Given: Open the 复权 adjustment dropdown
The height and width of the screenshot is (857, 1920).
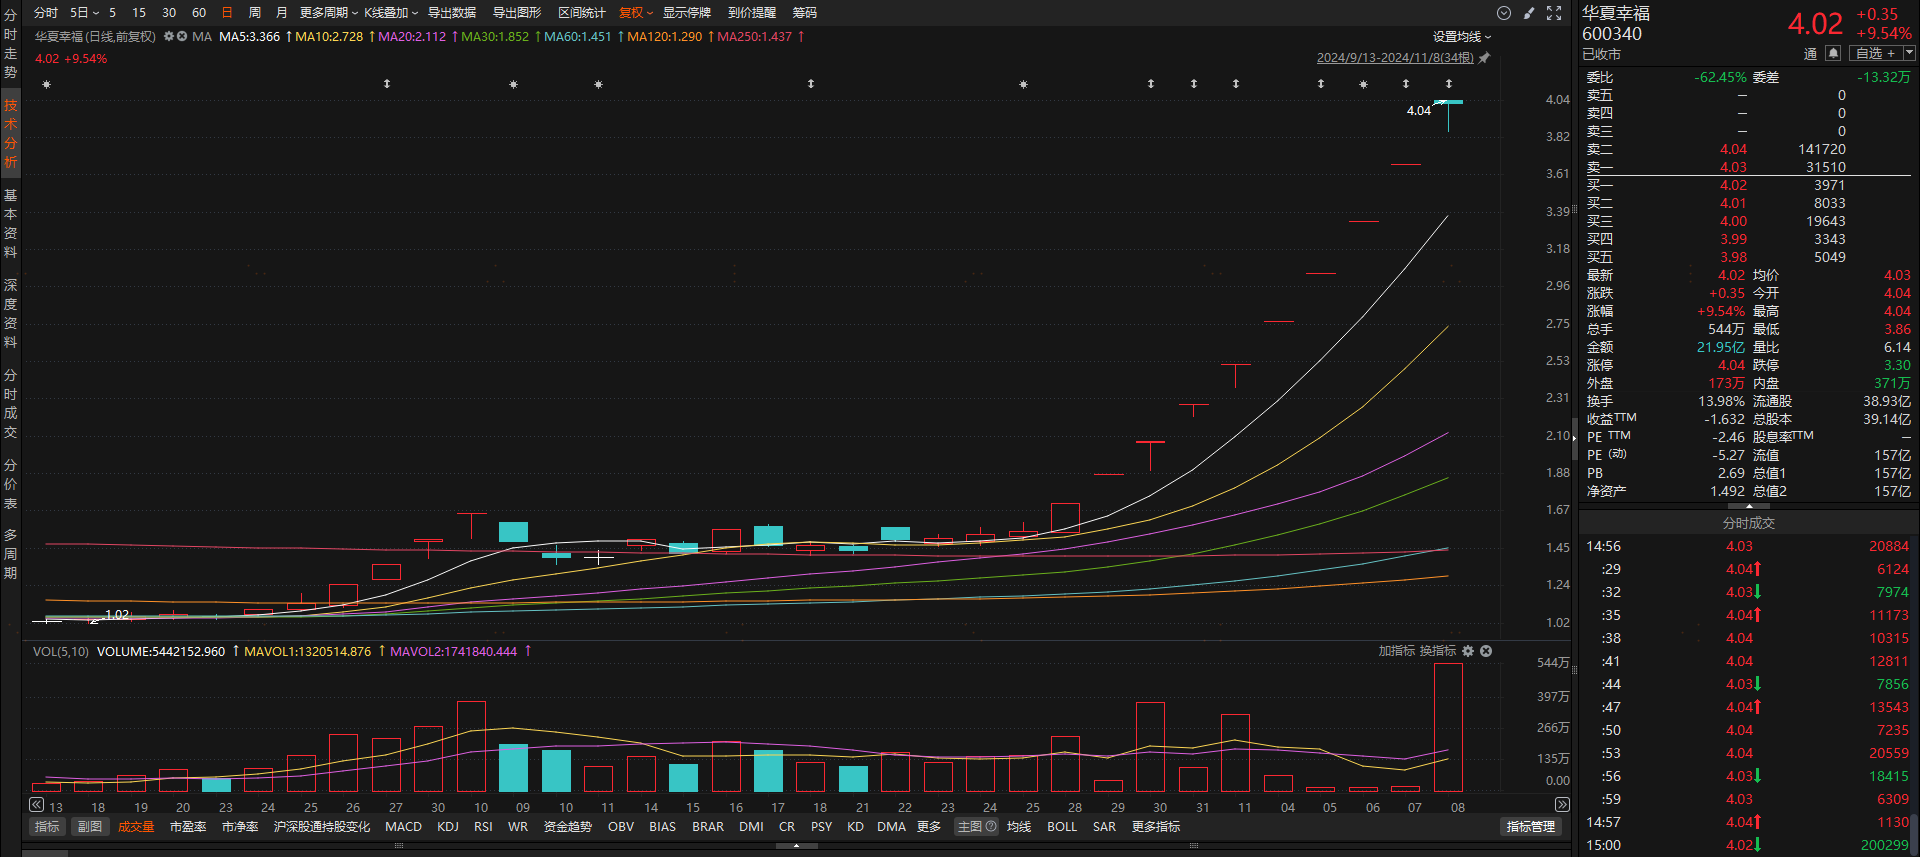Looking at the screenshot, I should pos(635,13).
